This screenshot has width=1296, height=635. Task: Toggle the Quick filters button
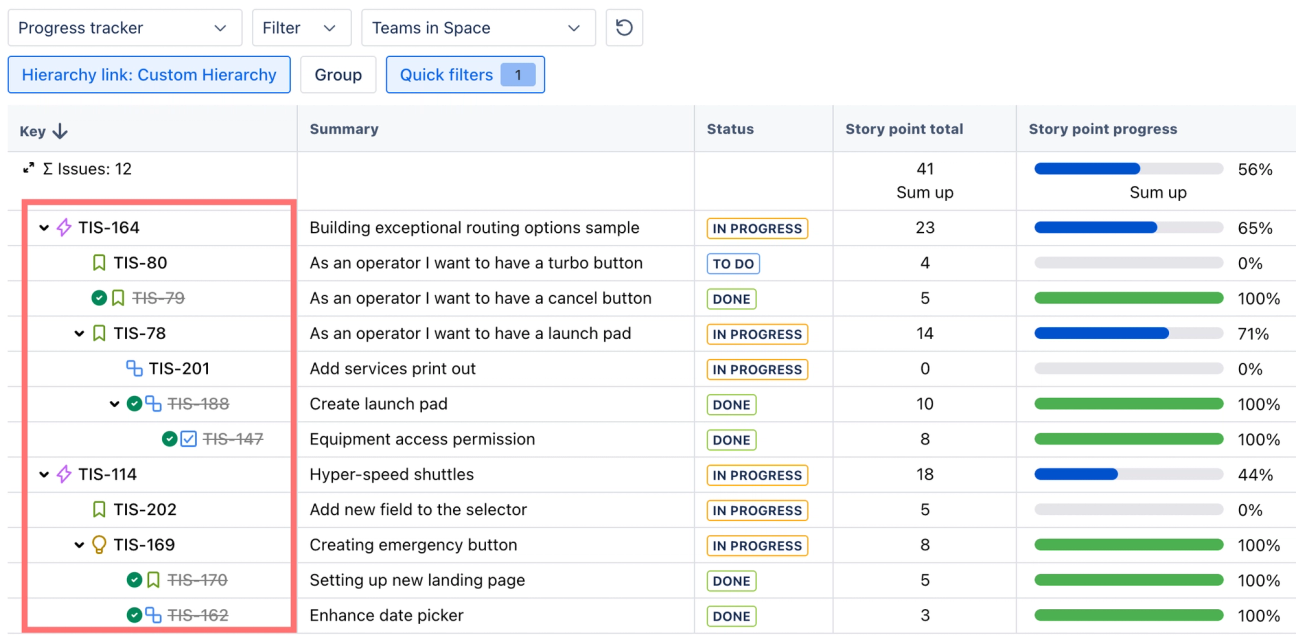(465, 75)
